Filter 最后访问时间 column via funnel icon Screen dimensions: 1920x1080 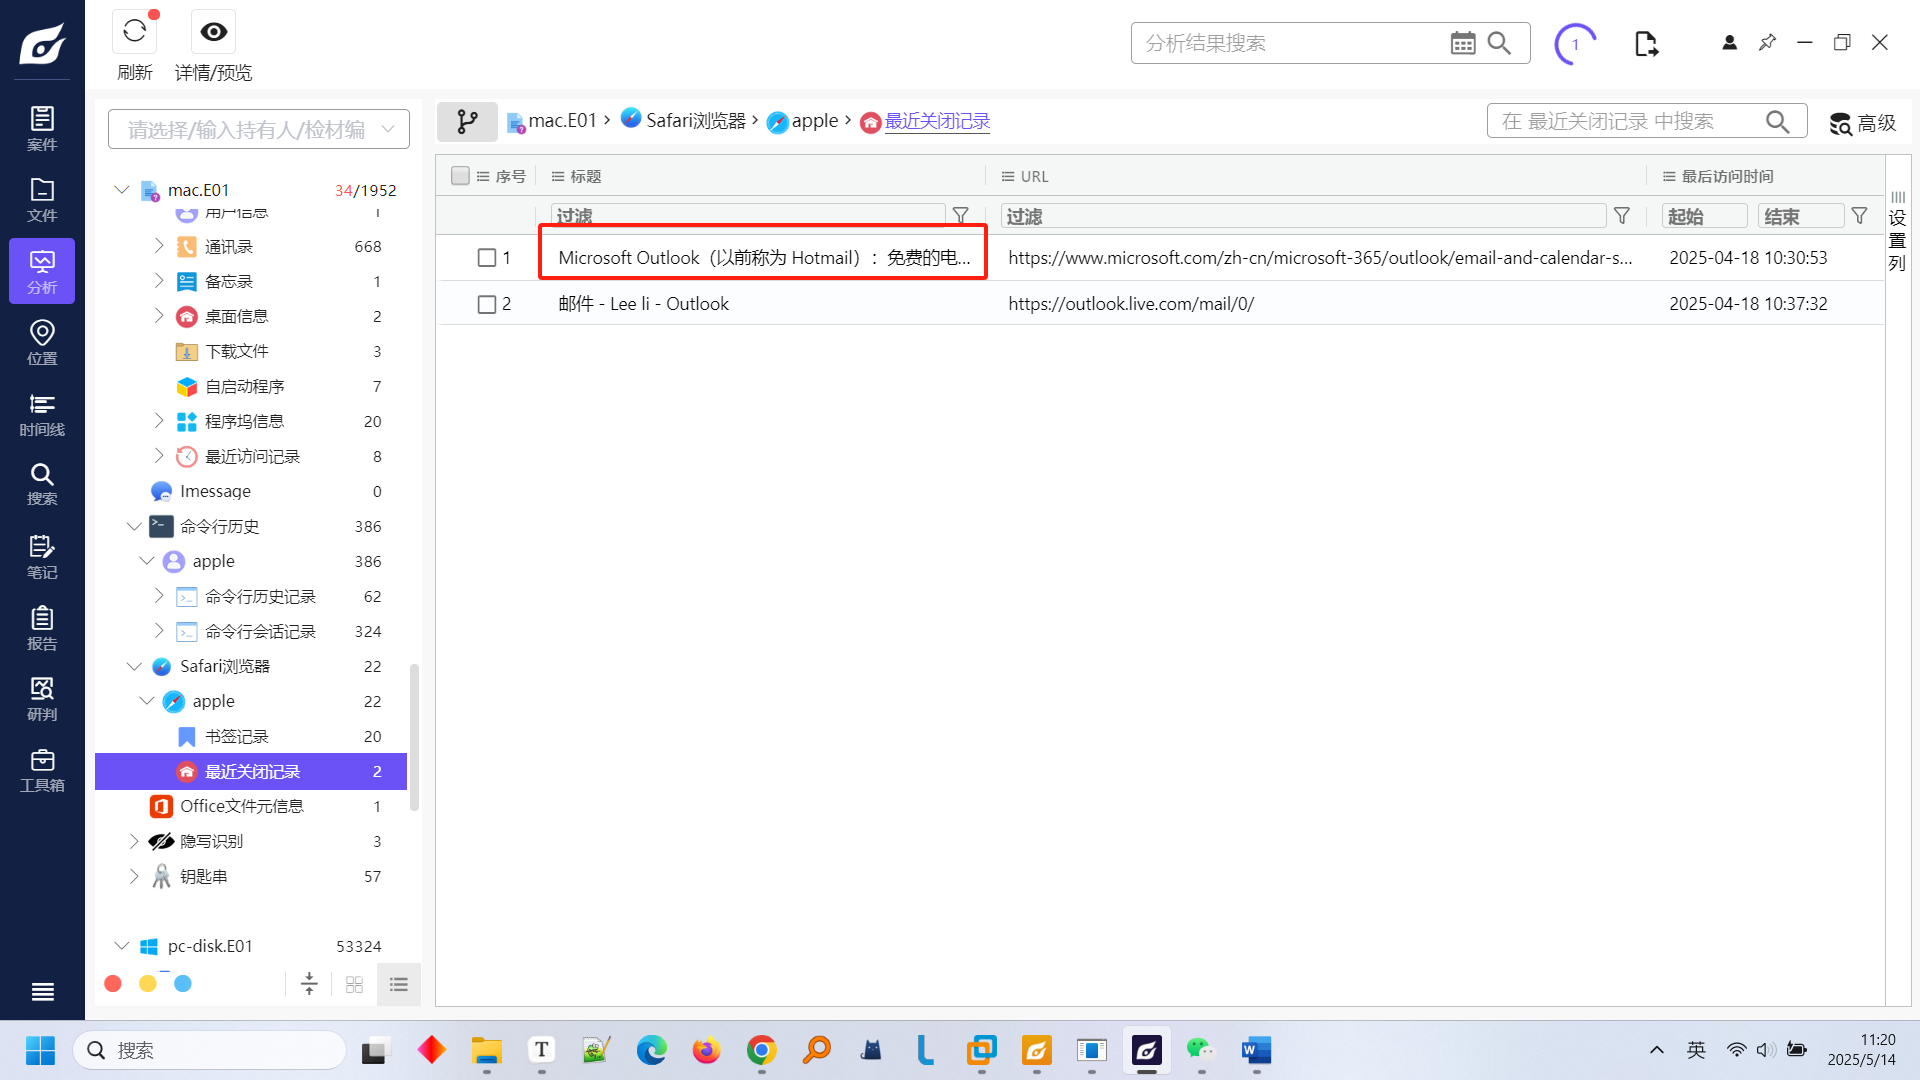point(1859,215)
